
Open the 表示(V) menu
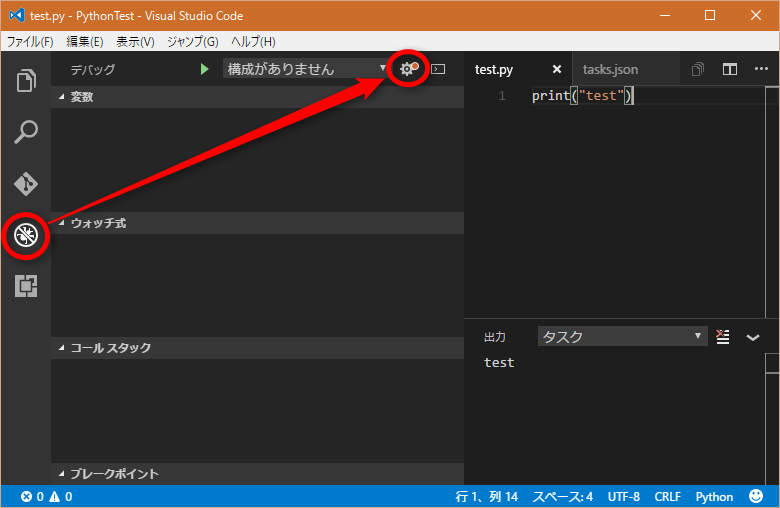pyautogui.click(x=135, y=41)
